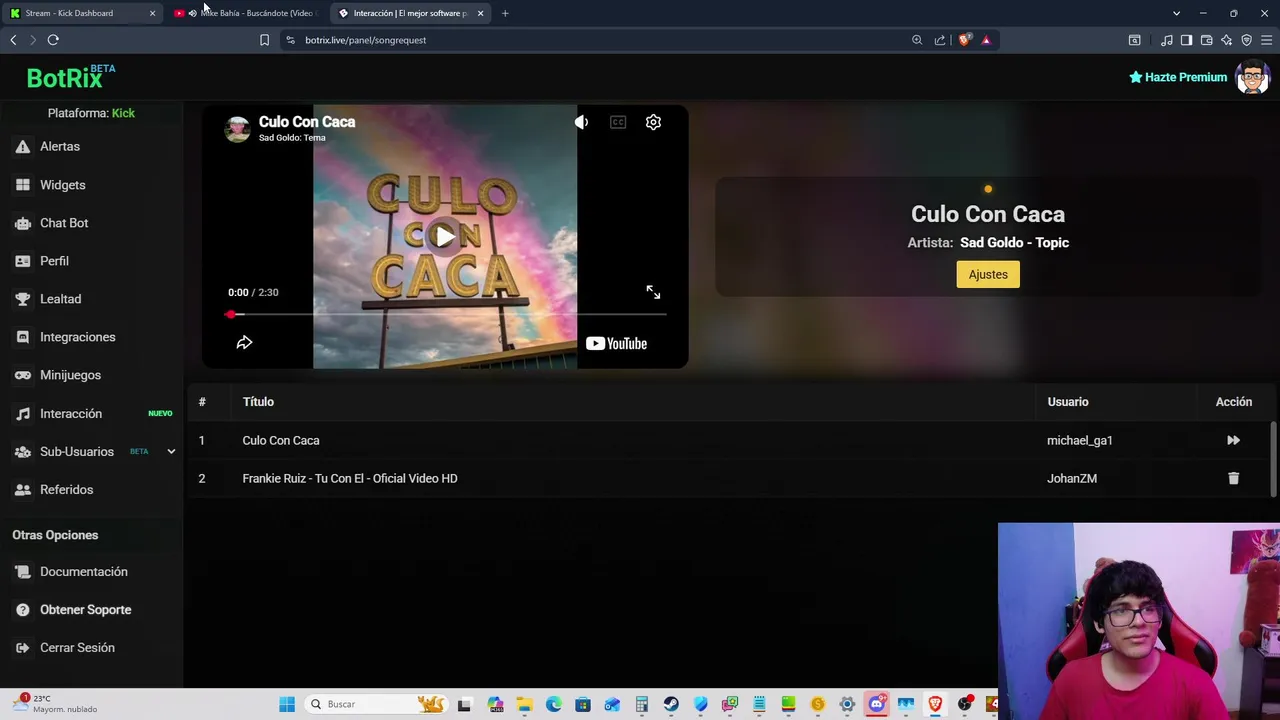Click the video progress bar
The width and height of the screenshot is (1280, 720).
(x=446, y=315)
